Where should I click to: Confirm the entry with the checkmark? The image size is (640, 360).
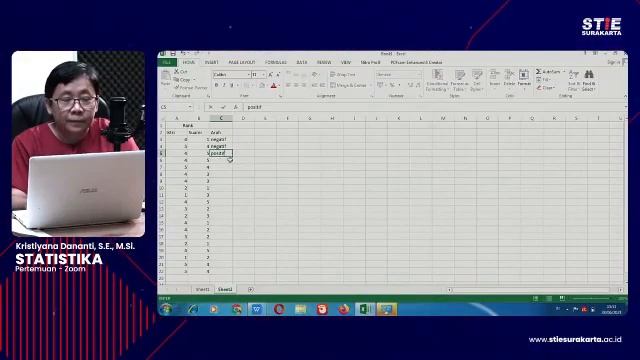tap(223, 107)
